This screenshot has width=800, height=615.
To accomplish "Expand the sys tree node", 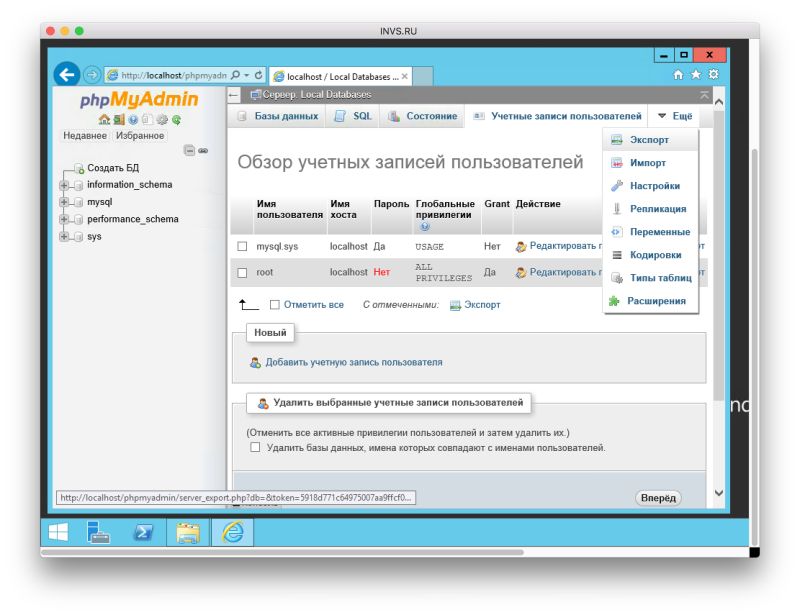I will [64, 237].
